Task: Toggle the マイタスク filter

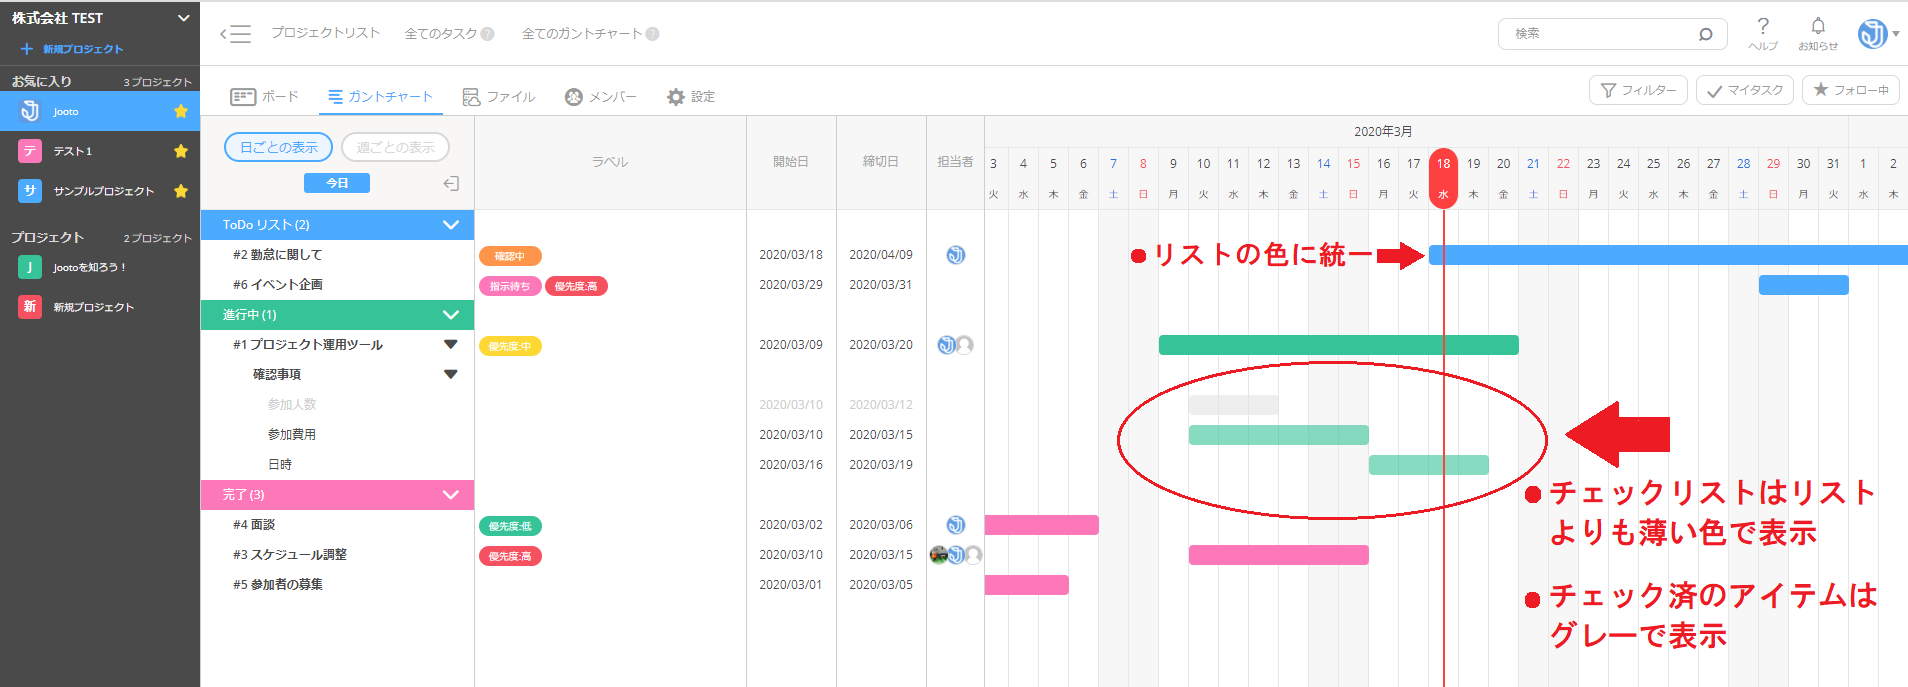Action: [x=1745, y=90]
